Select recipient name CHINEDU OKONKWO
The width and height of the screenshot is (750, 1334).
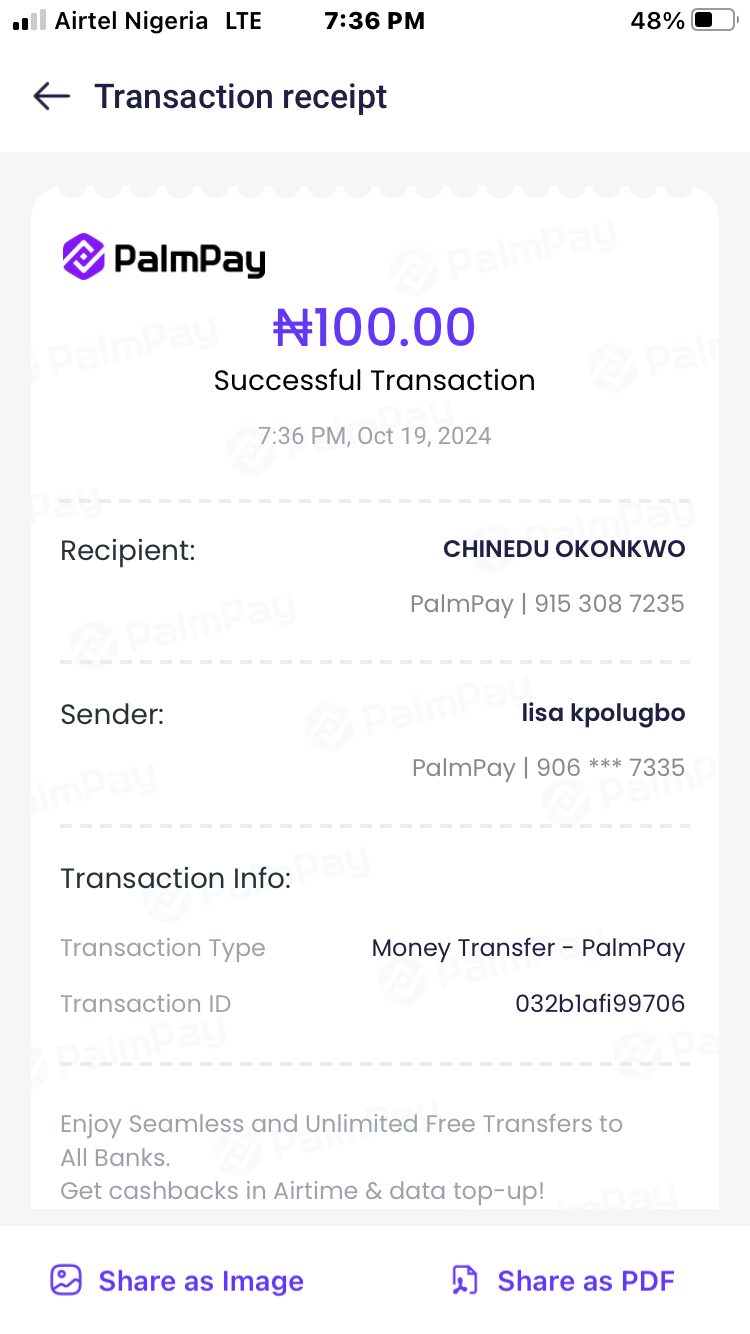click(x=564, y=549)
